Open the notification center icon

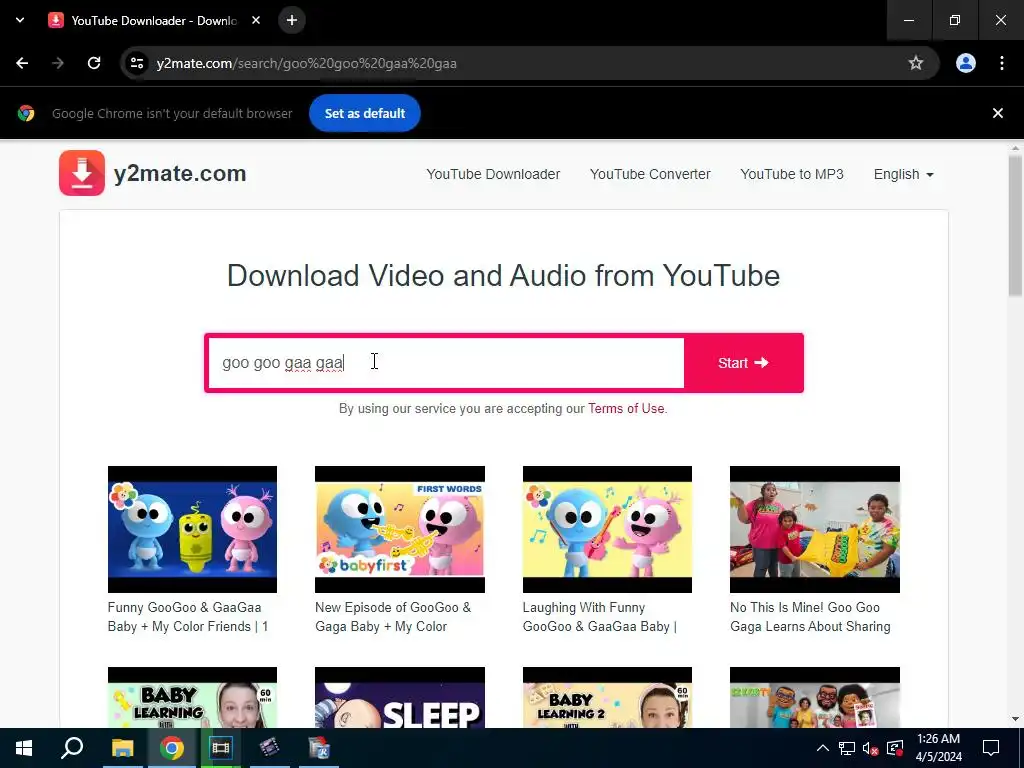(x=991, y=748)
